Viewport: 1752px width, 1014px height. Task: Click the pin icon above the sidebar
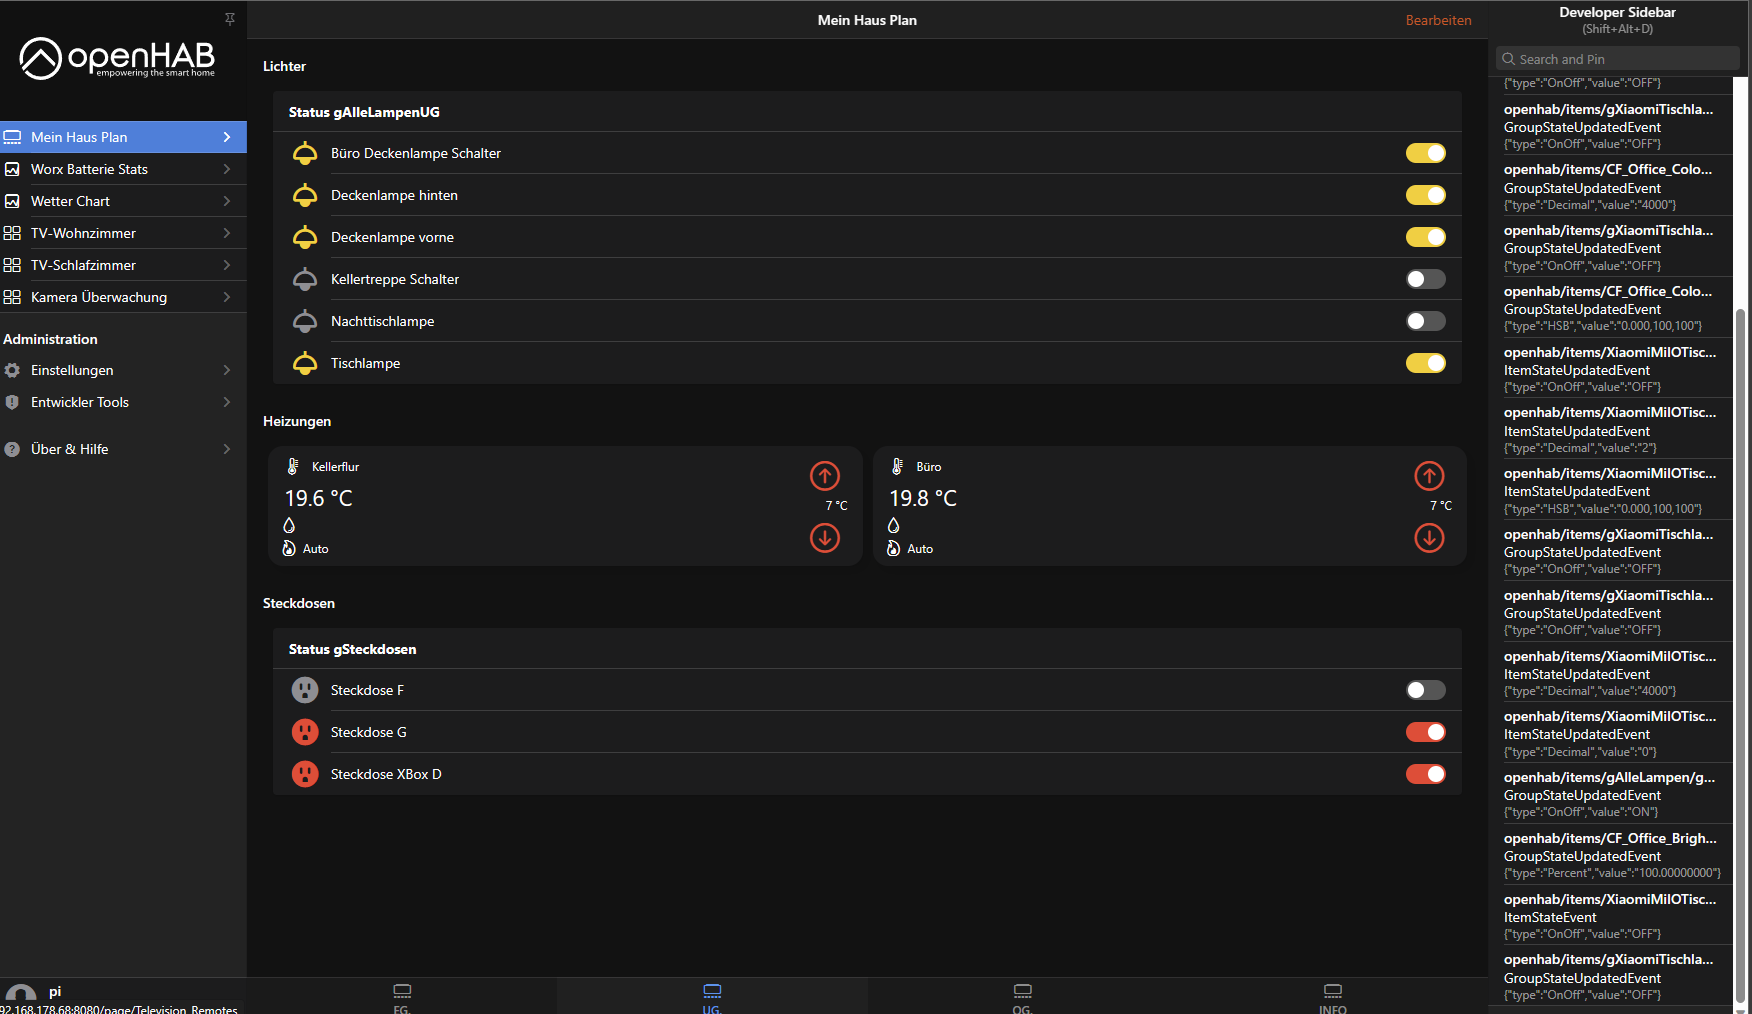pyautogui.click(x=229, y=18)
